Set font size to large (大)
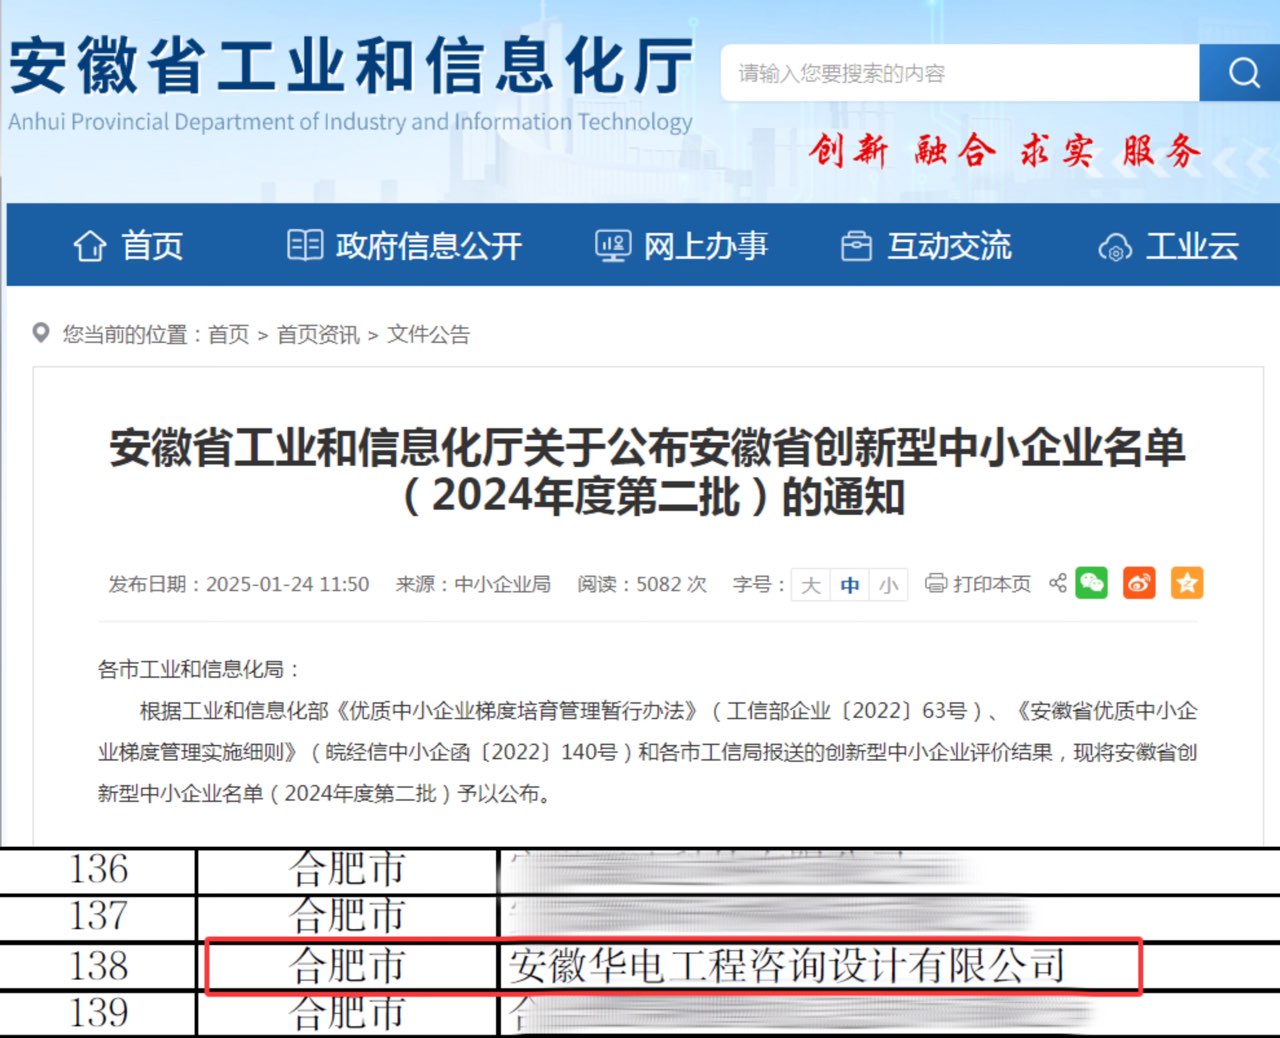 [x=811, y=585]
